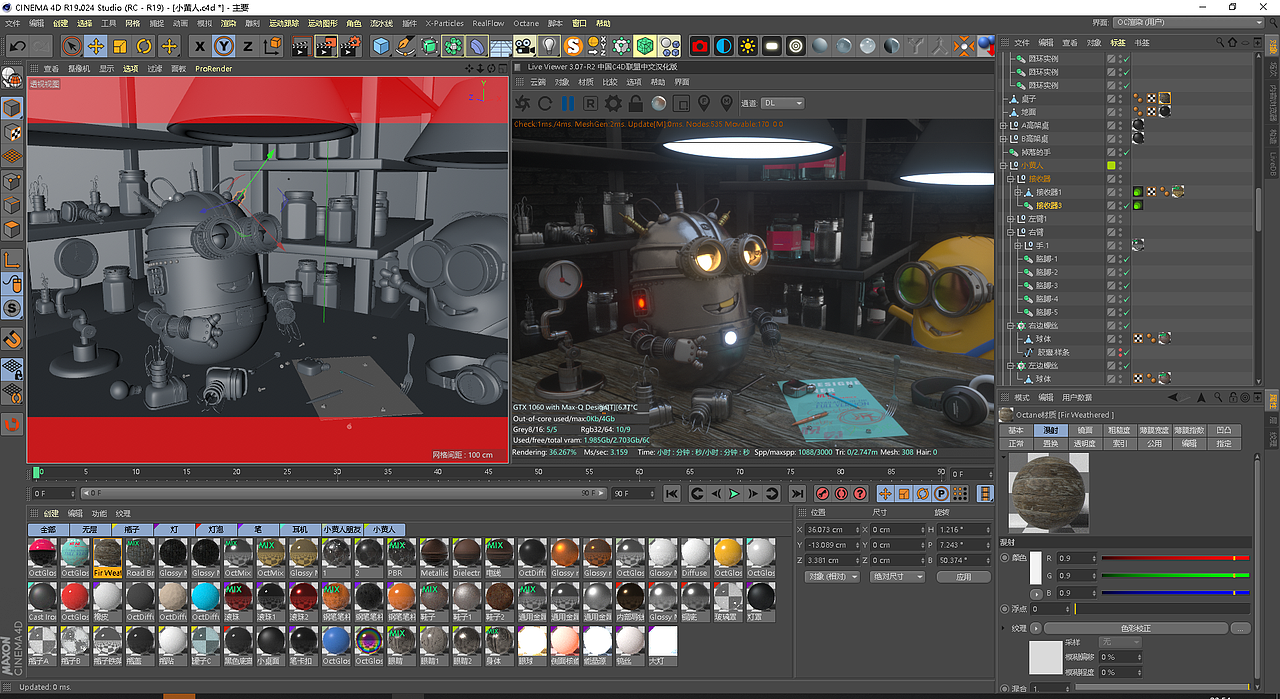
Task: Click the 浮点 radio button
Action: [1004, 608]
